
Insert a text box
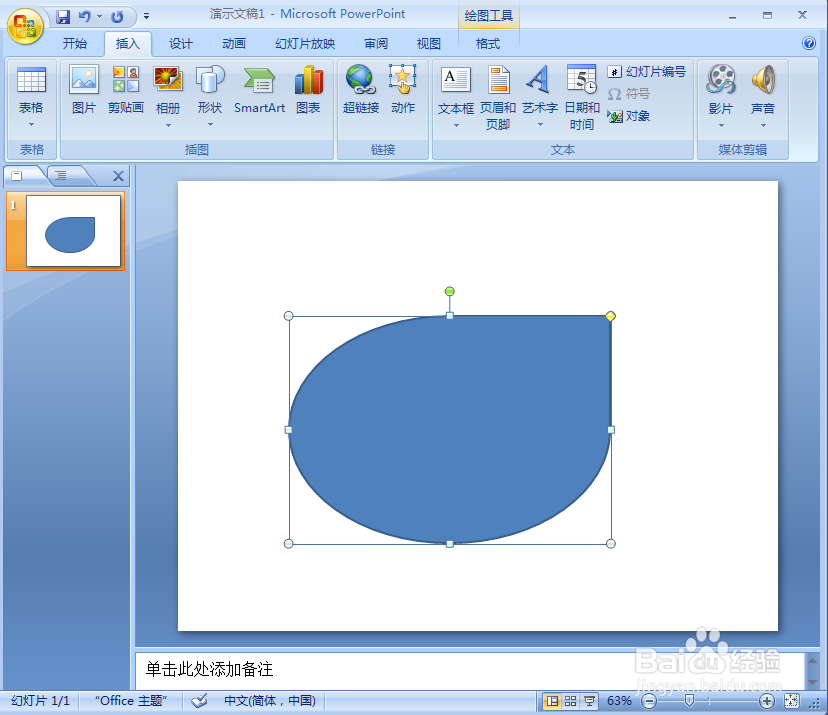456,90
